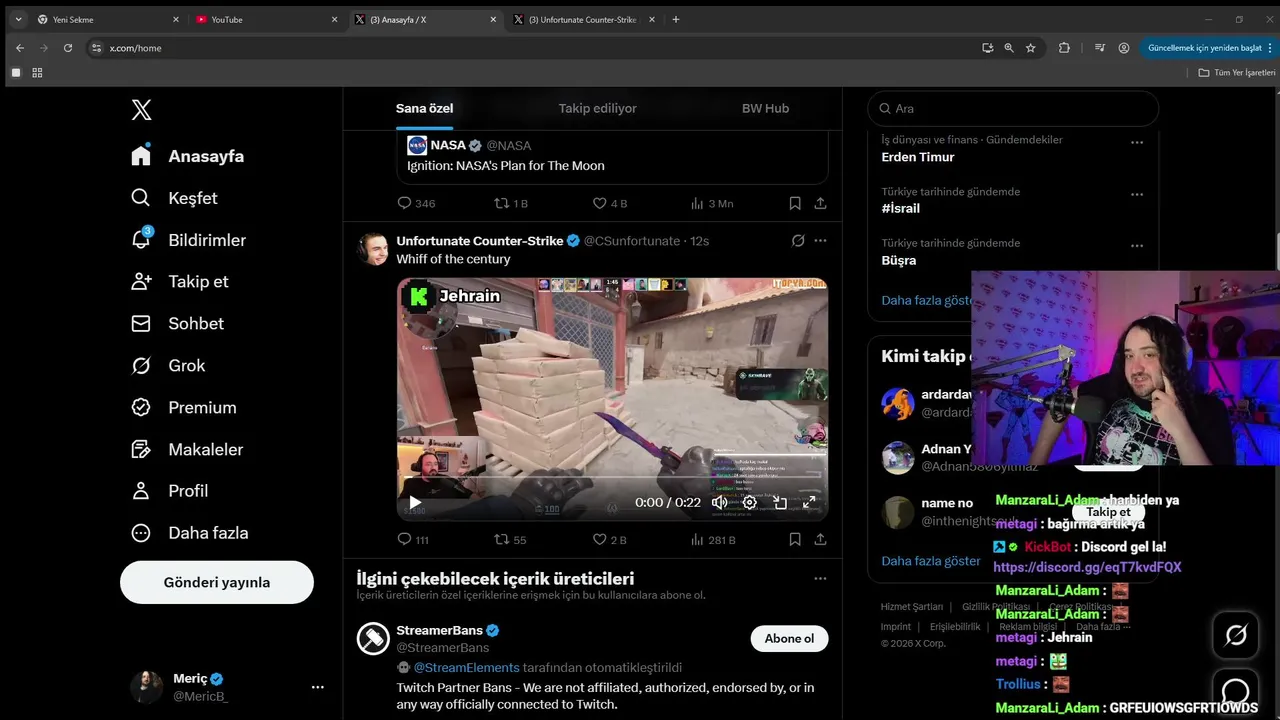The height and width of the screenshot is (720, 1280).
Task: Open Grok floating button
Action: 1236,635
